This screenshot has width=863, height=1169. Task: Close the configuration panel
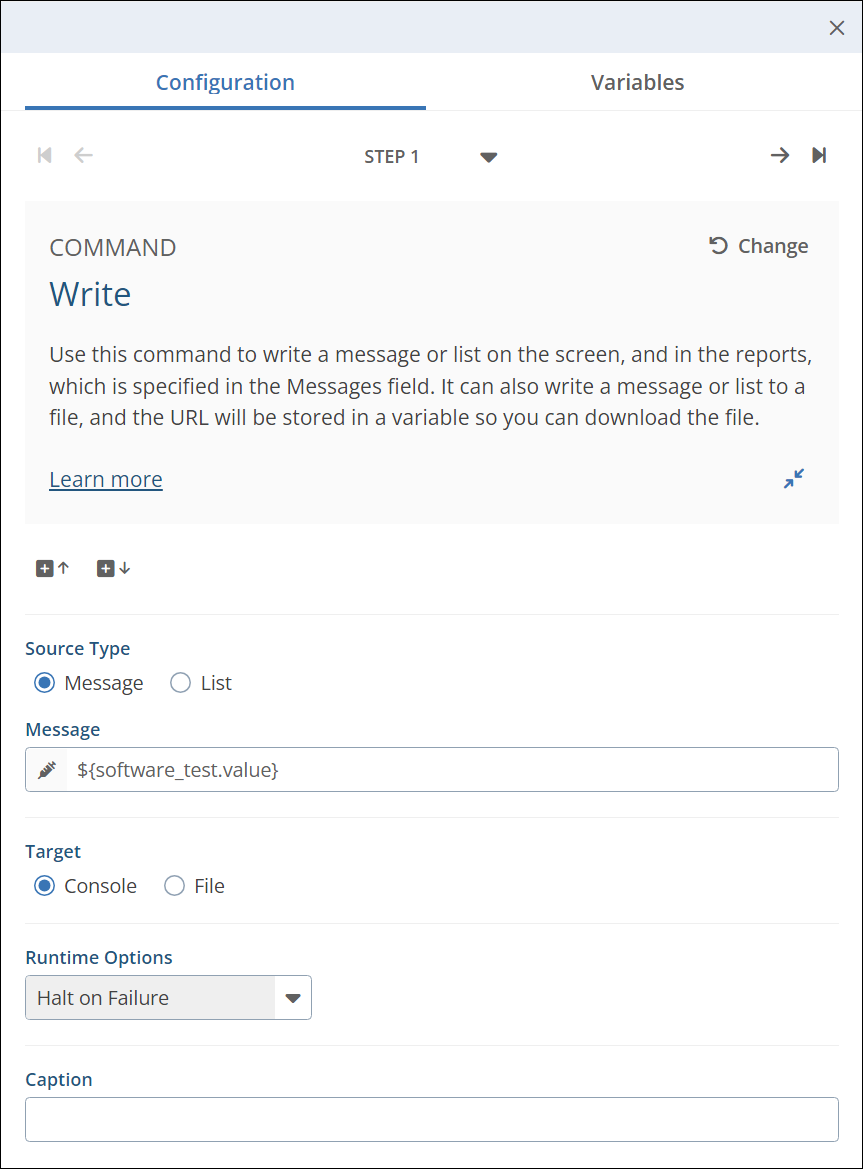(x=837, y=28)
